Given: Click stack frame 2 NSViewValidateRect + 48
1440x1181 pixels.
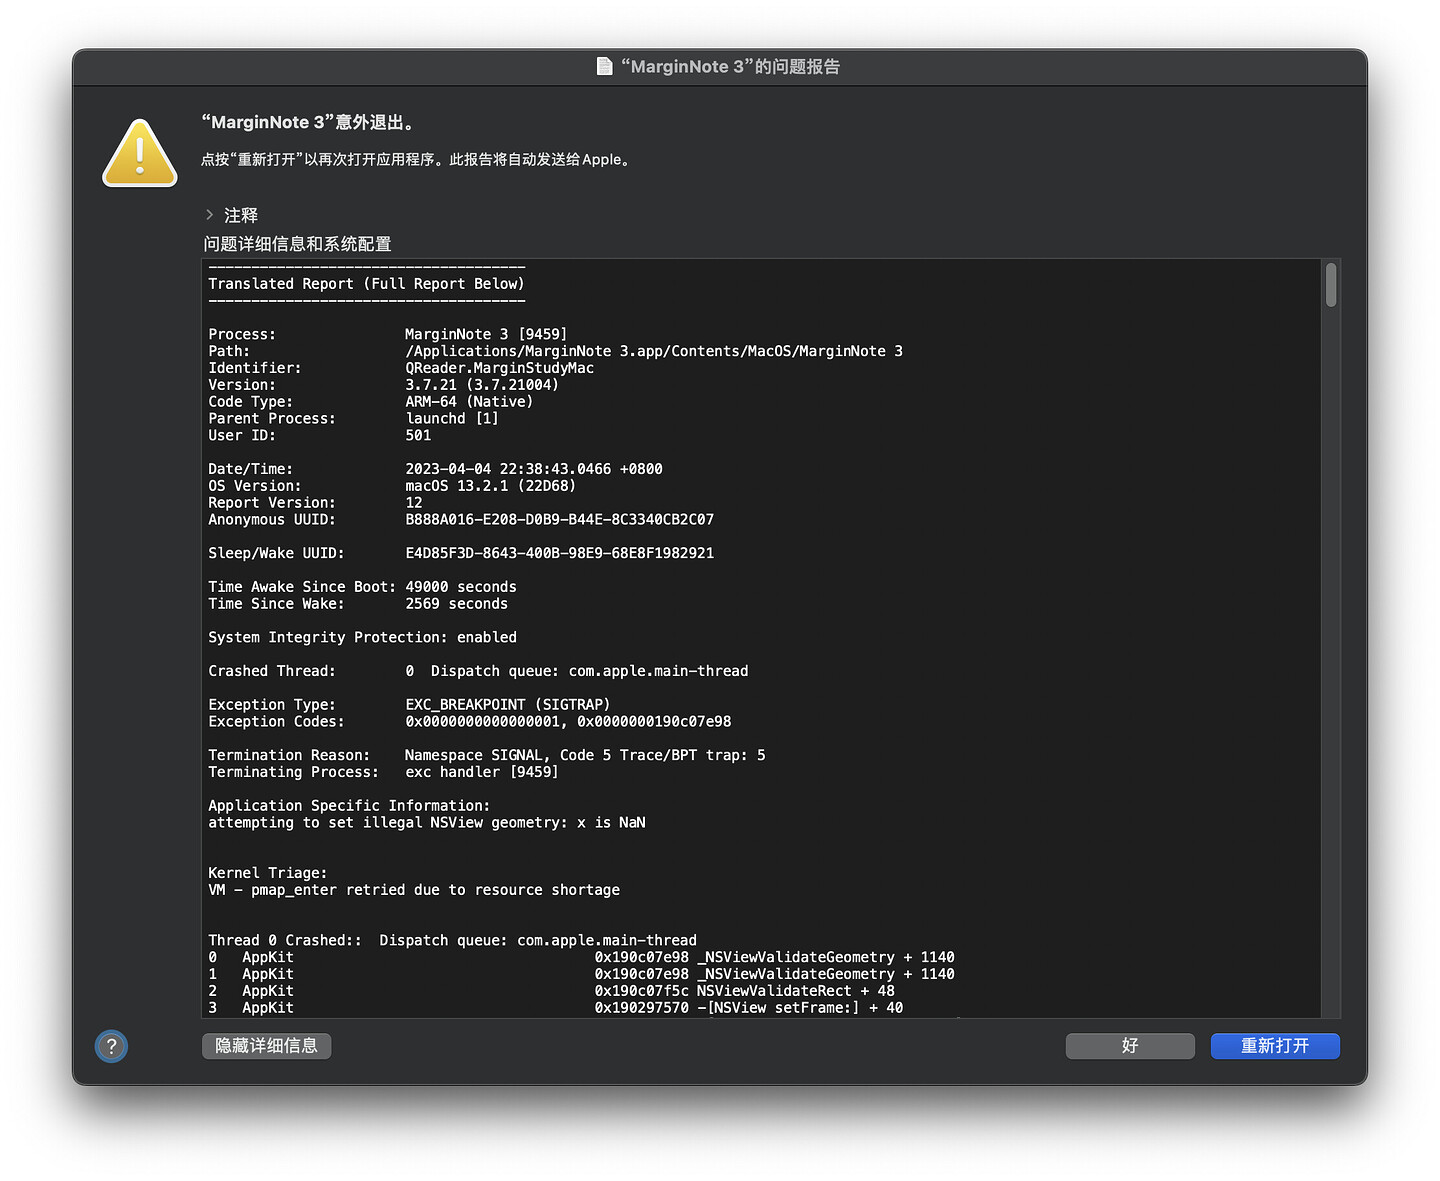Looking at the screenshot, I should pos(551,992).
